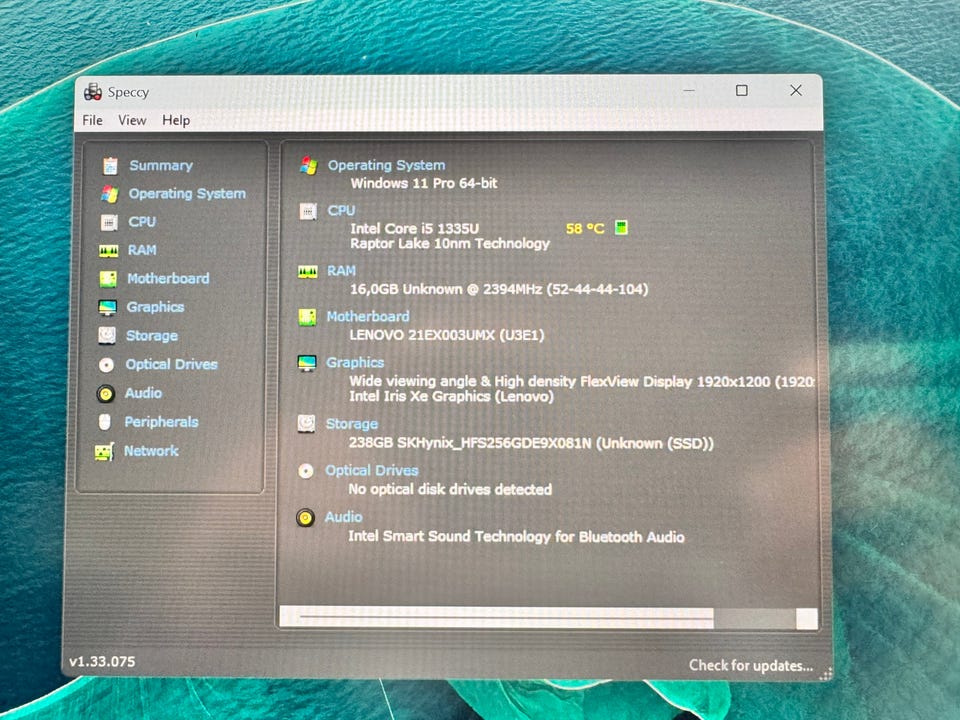Click 'Intel Iris Xe Graphics (Lenovo)' text
This screenshot has width=960, height=720.
pos(451,396)
